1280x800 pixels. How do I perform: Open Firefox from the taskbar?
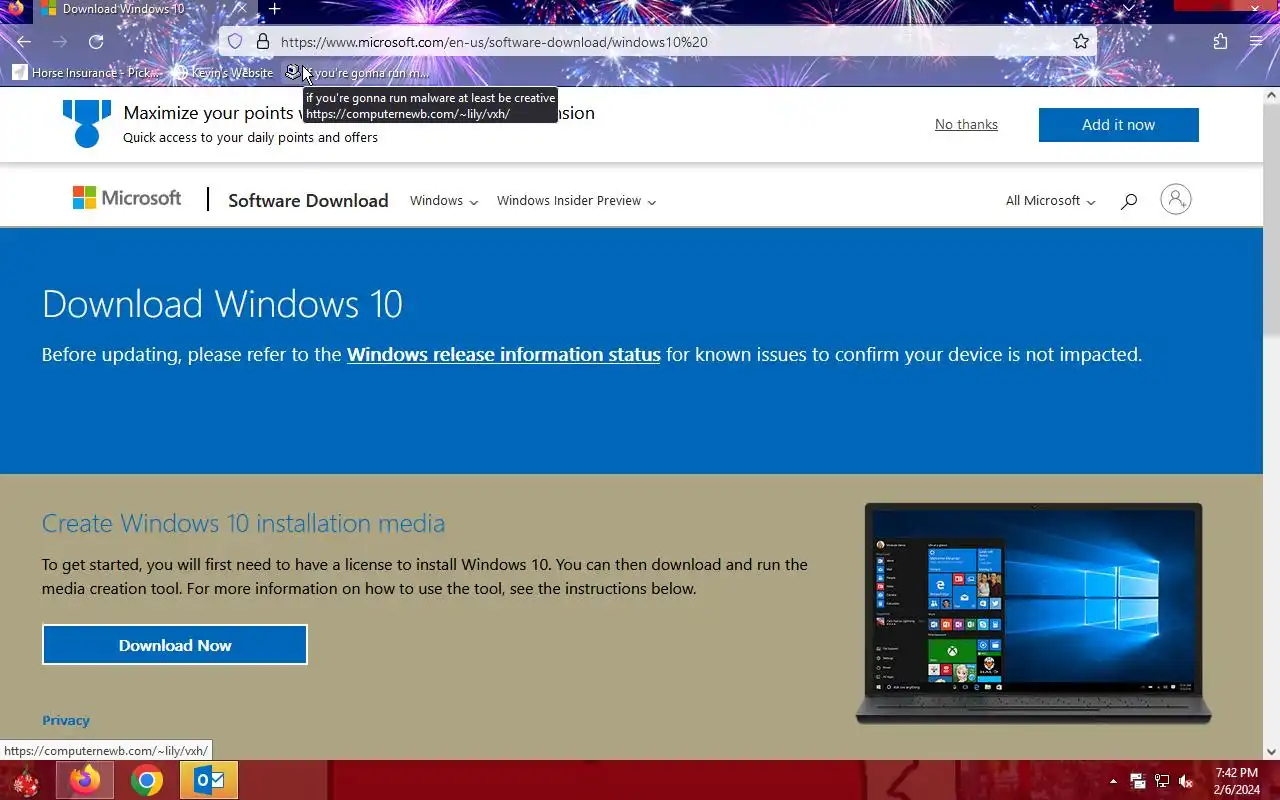pos(85,780)
